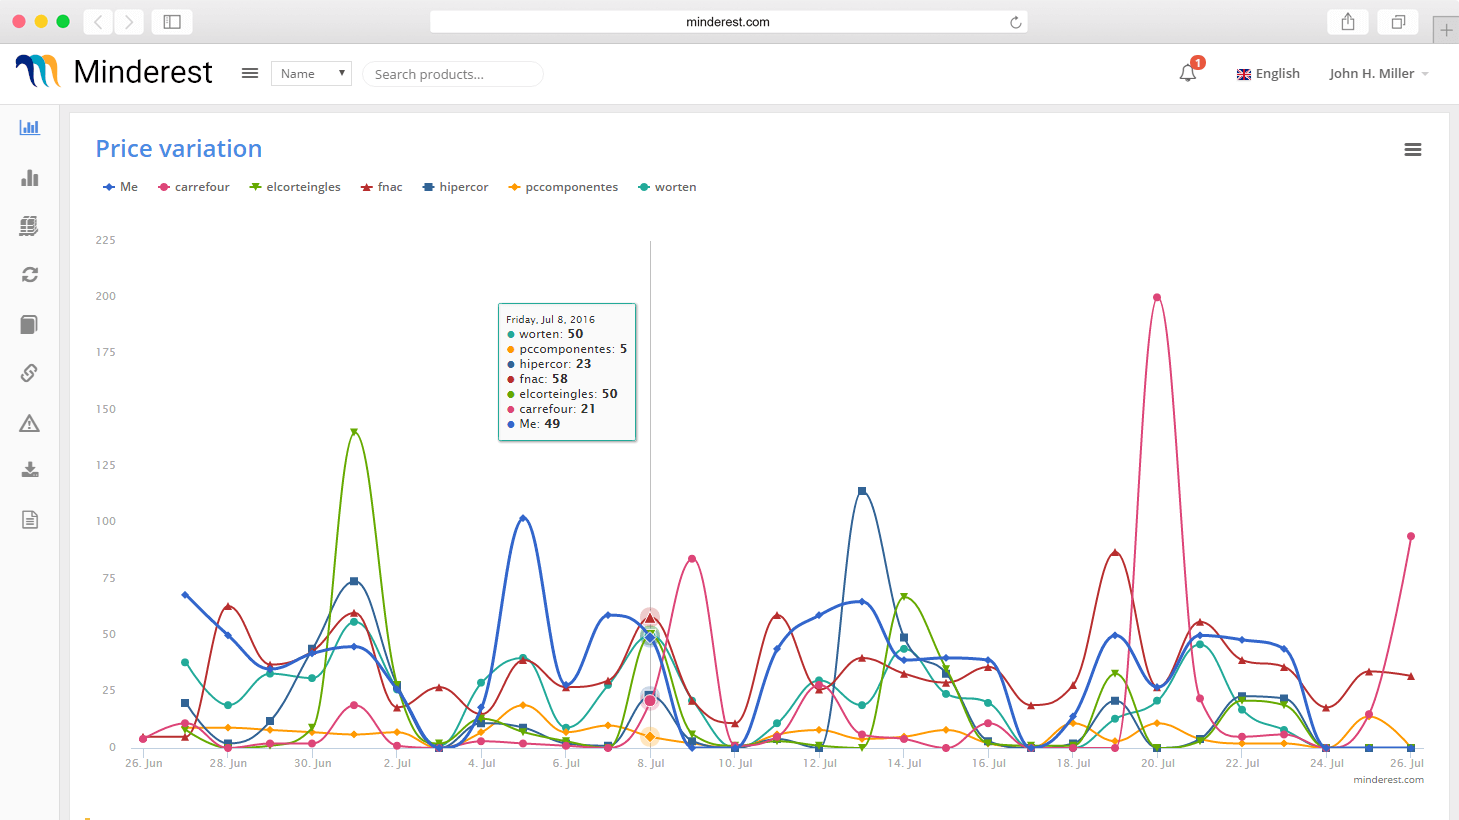Hide the carrefour series in the legend

pos(194,187)
